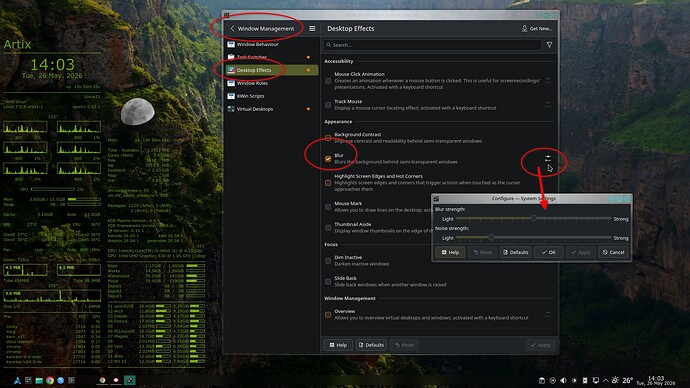
Task: Toggle Highlight Screen Edges and Hot Corners checkbox
Action: click(x=328, y=183)
